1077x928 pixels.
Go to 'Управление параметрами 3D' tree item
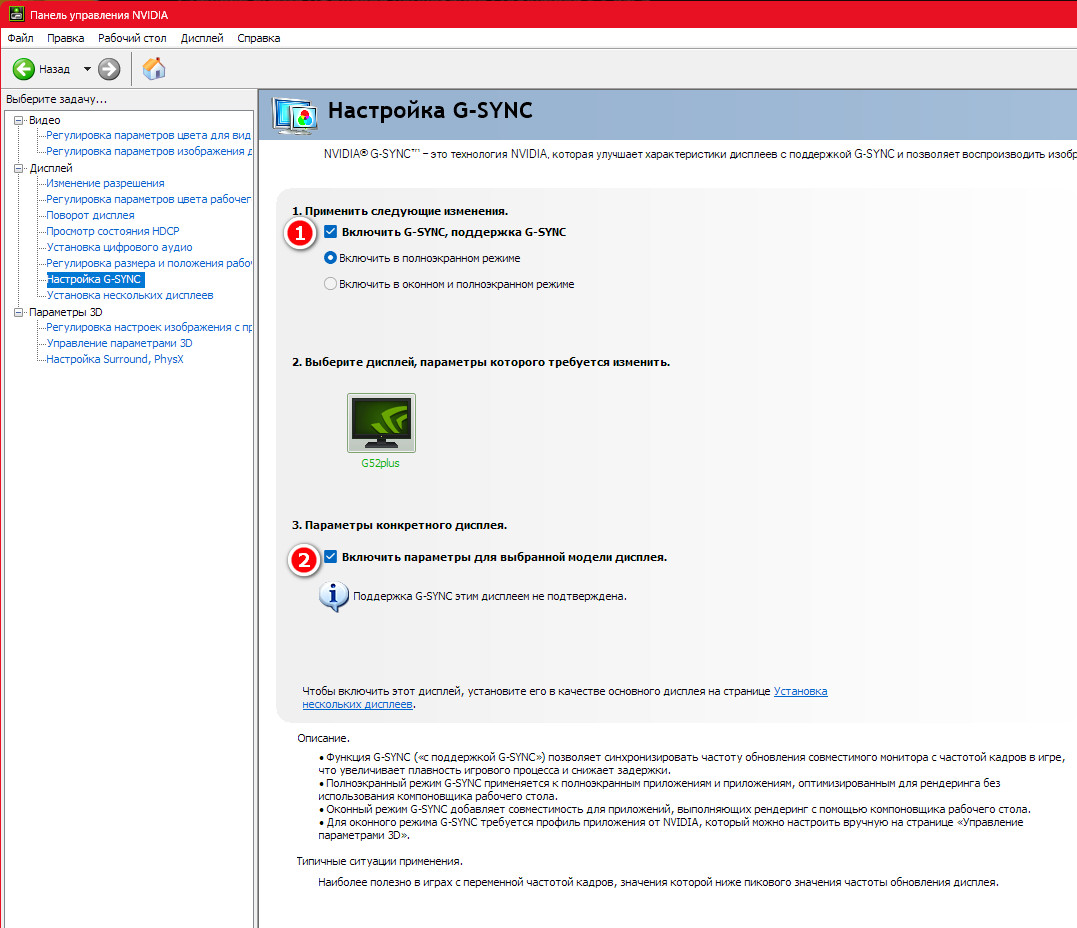click(119, 344)
